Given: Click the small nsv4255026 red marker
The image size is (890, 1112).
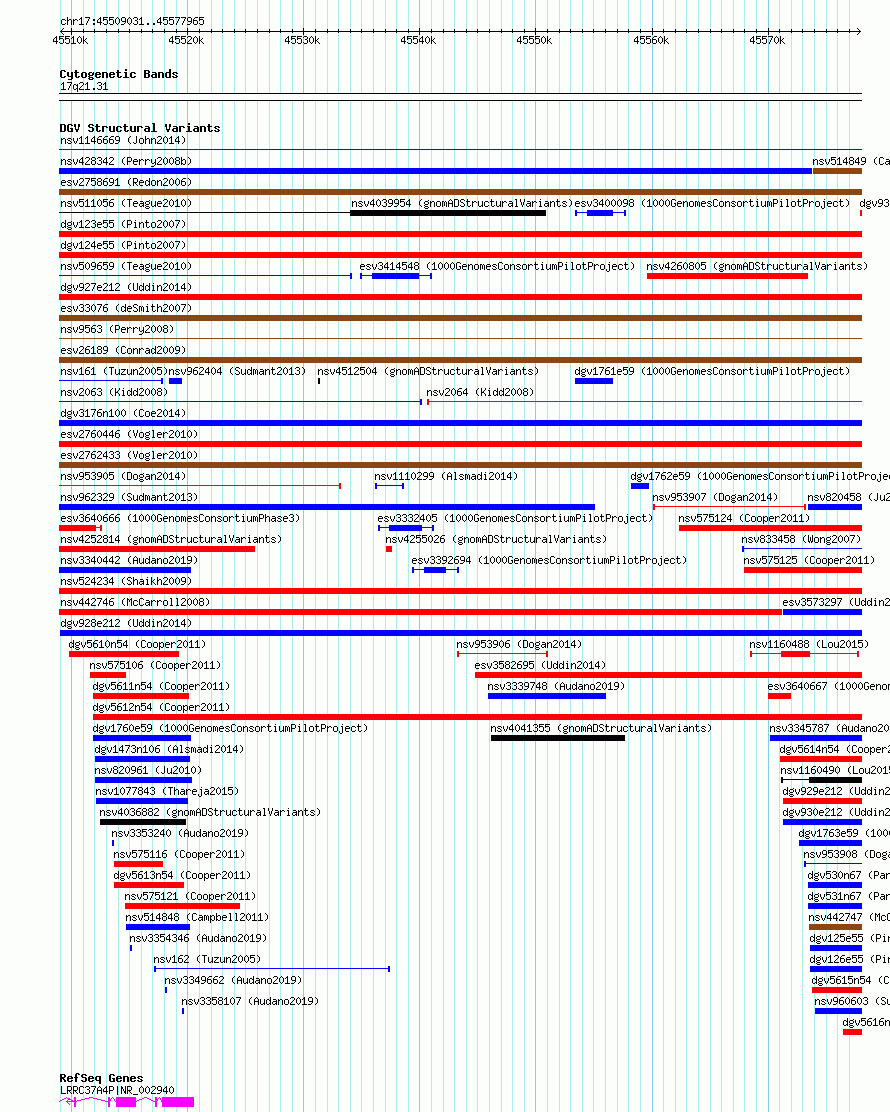Looking at the screenshot, I should 389,549.
